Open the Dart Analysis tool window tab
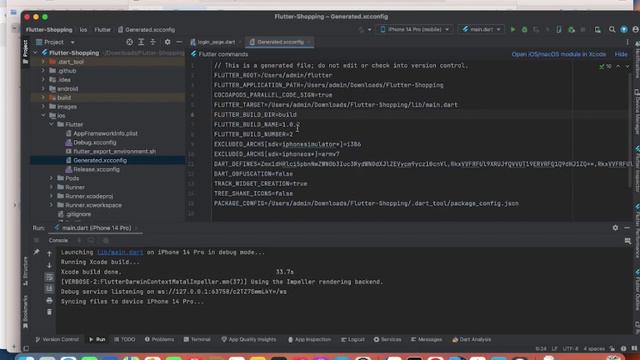 coord(471,340)
